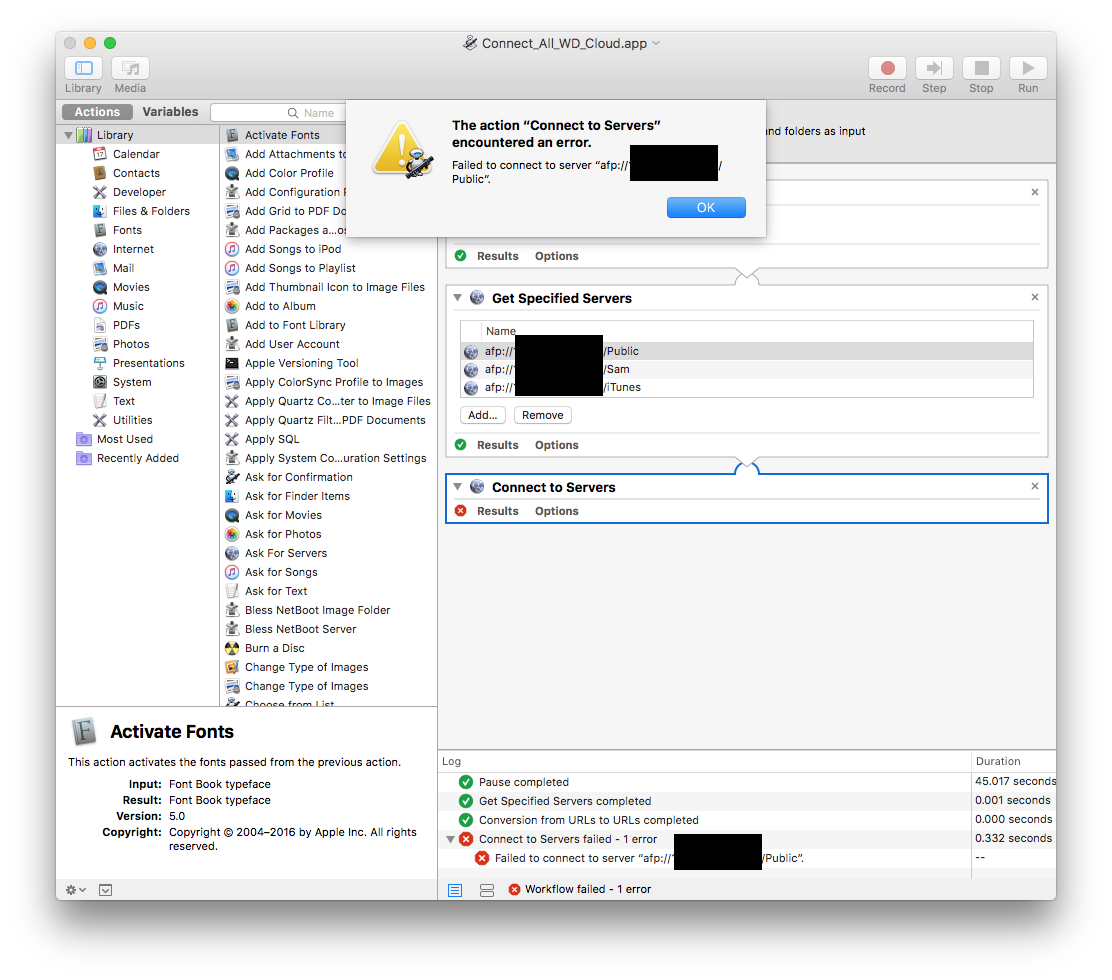Click the Add... server button
The image size is (1112, 980).
click(x=483, y=416)
